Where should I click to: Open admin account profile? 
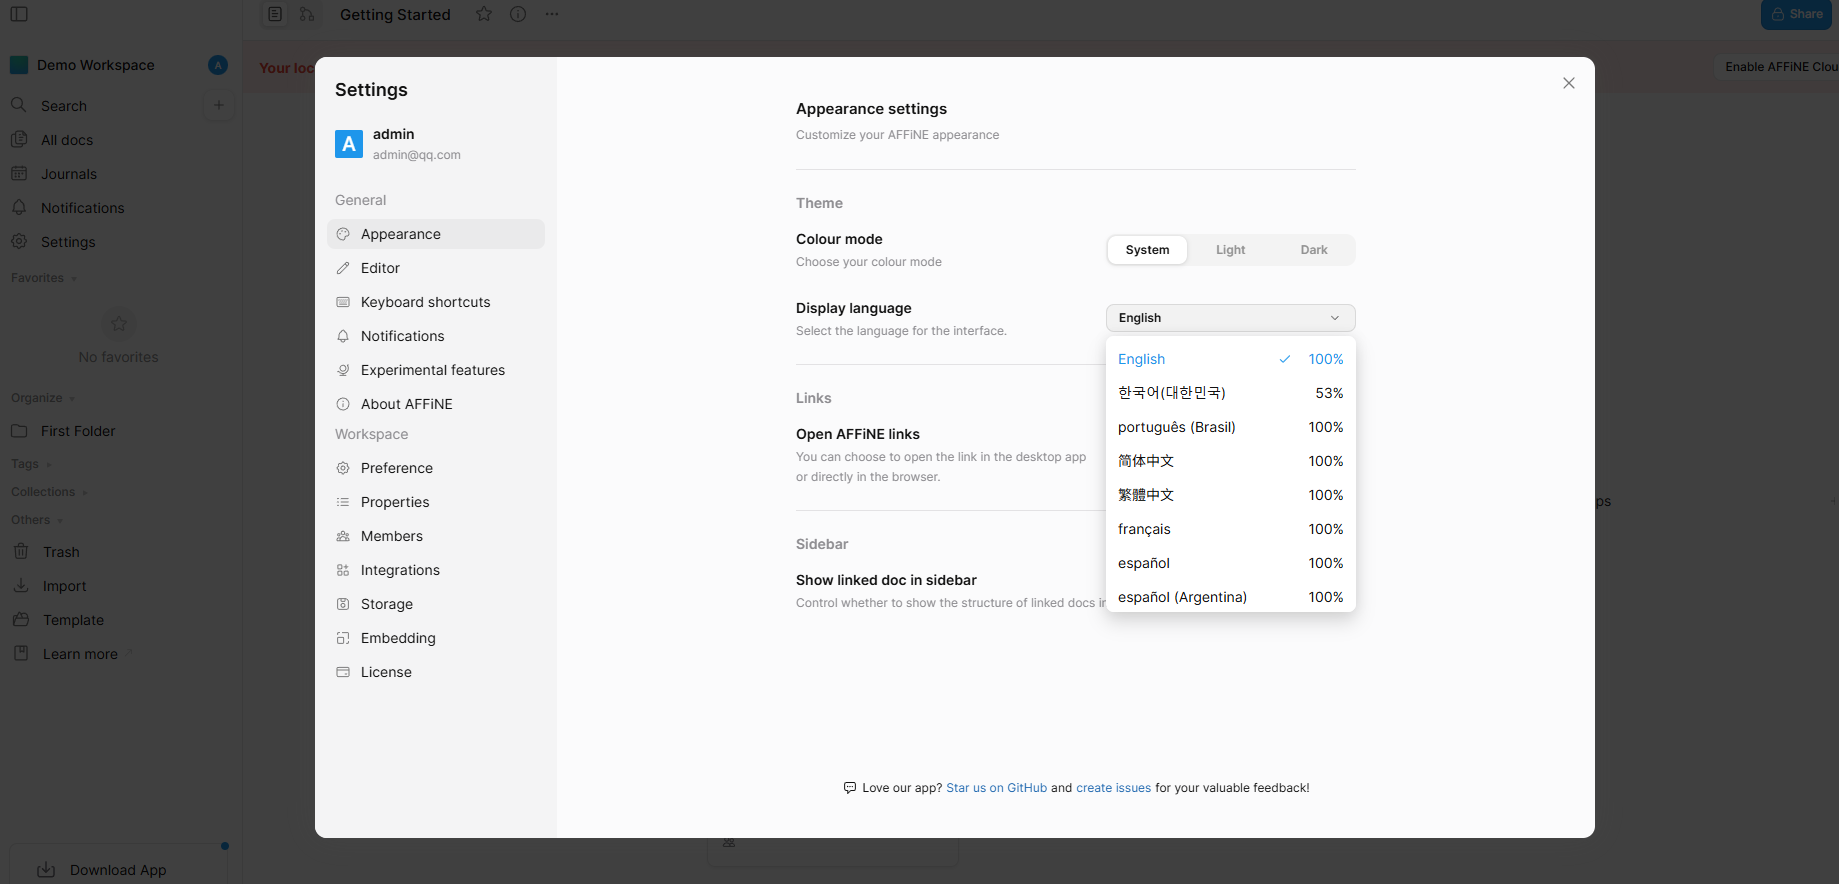[x=436, y=144]
